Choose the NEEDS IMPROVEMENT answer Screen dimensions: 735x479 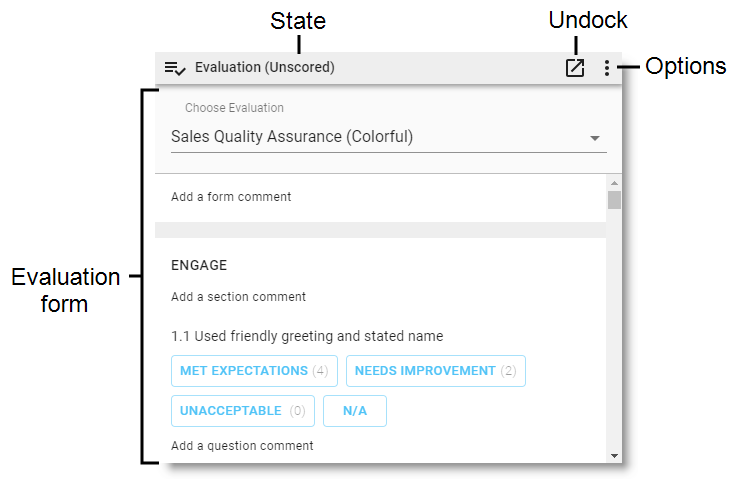click(x=435, y=371)
